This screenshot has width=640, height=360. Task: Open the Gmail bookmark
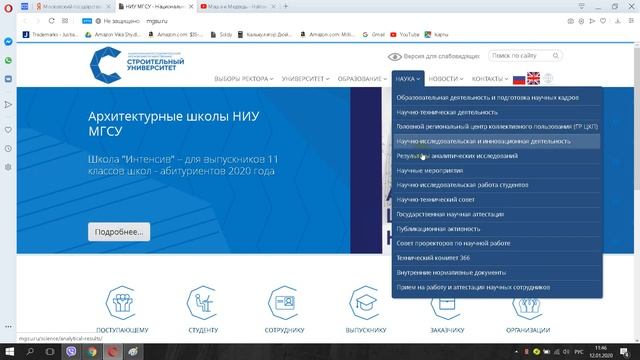(373, 35)
